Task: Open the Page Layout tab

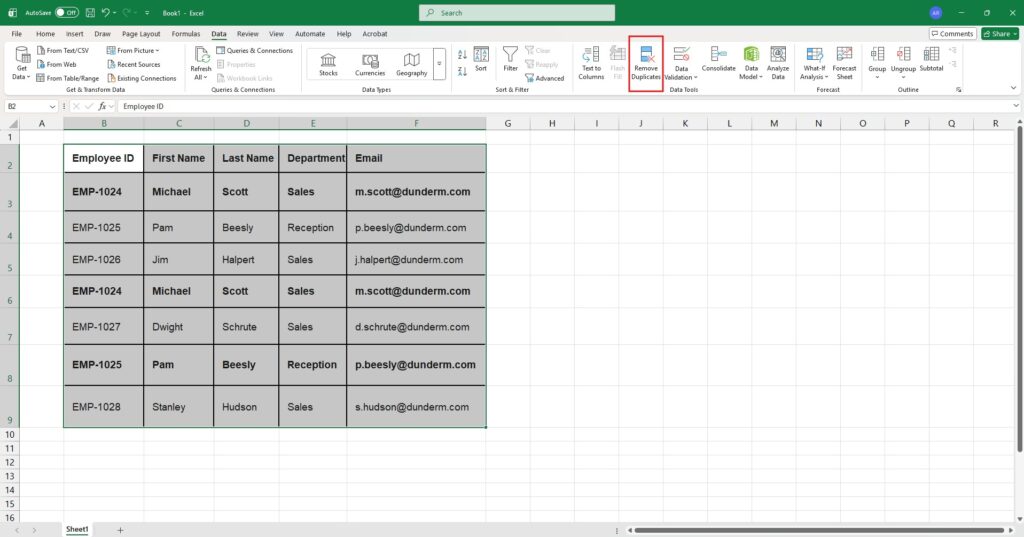Action: pos(141,33)
